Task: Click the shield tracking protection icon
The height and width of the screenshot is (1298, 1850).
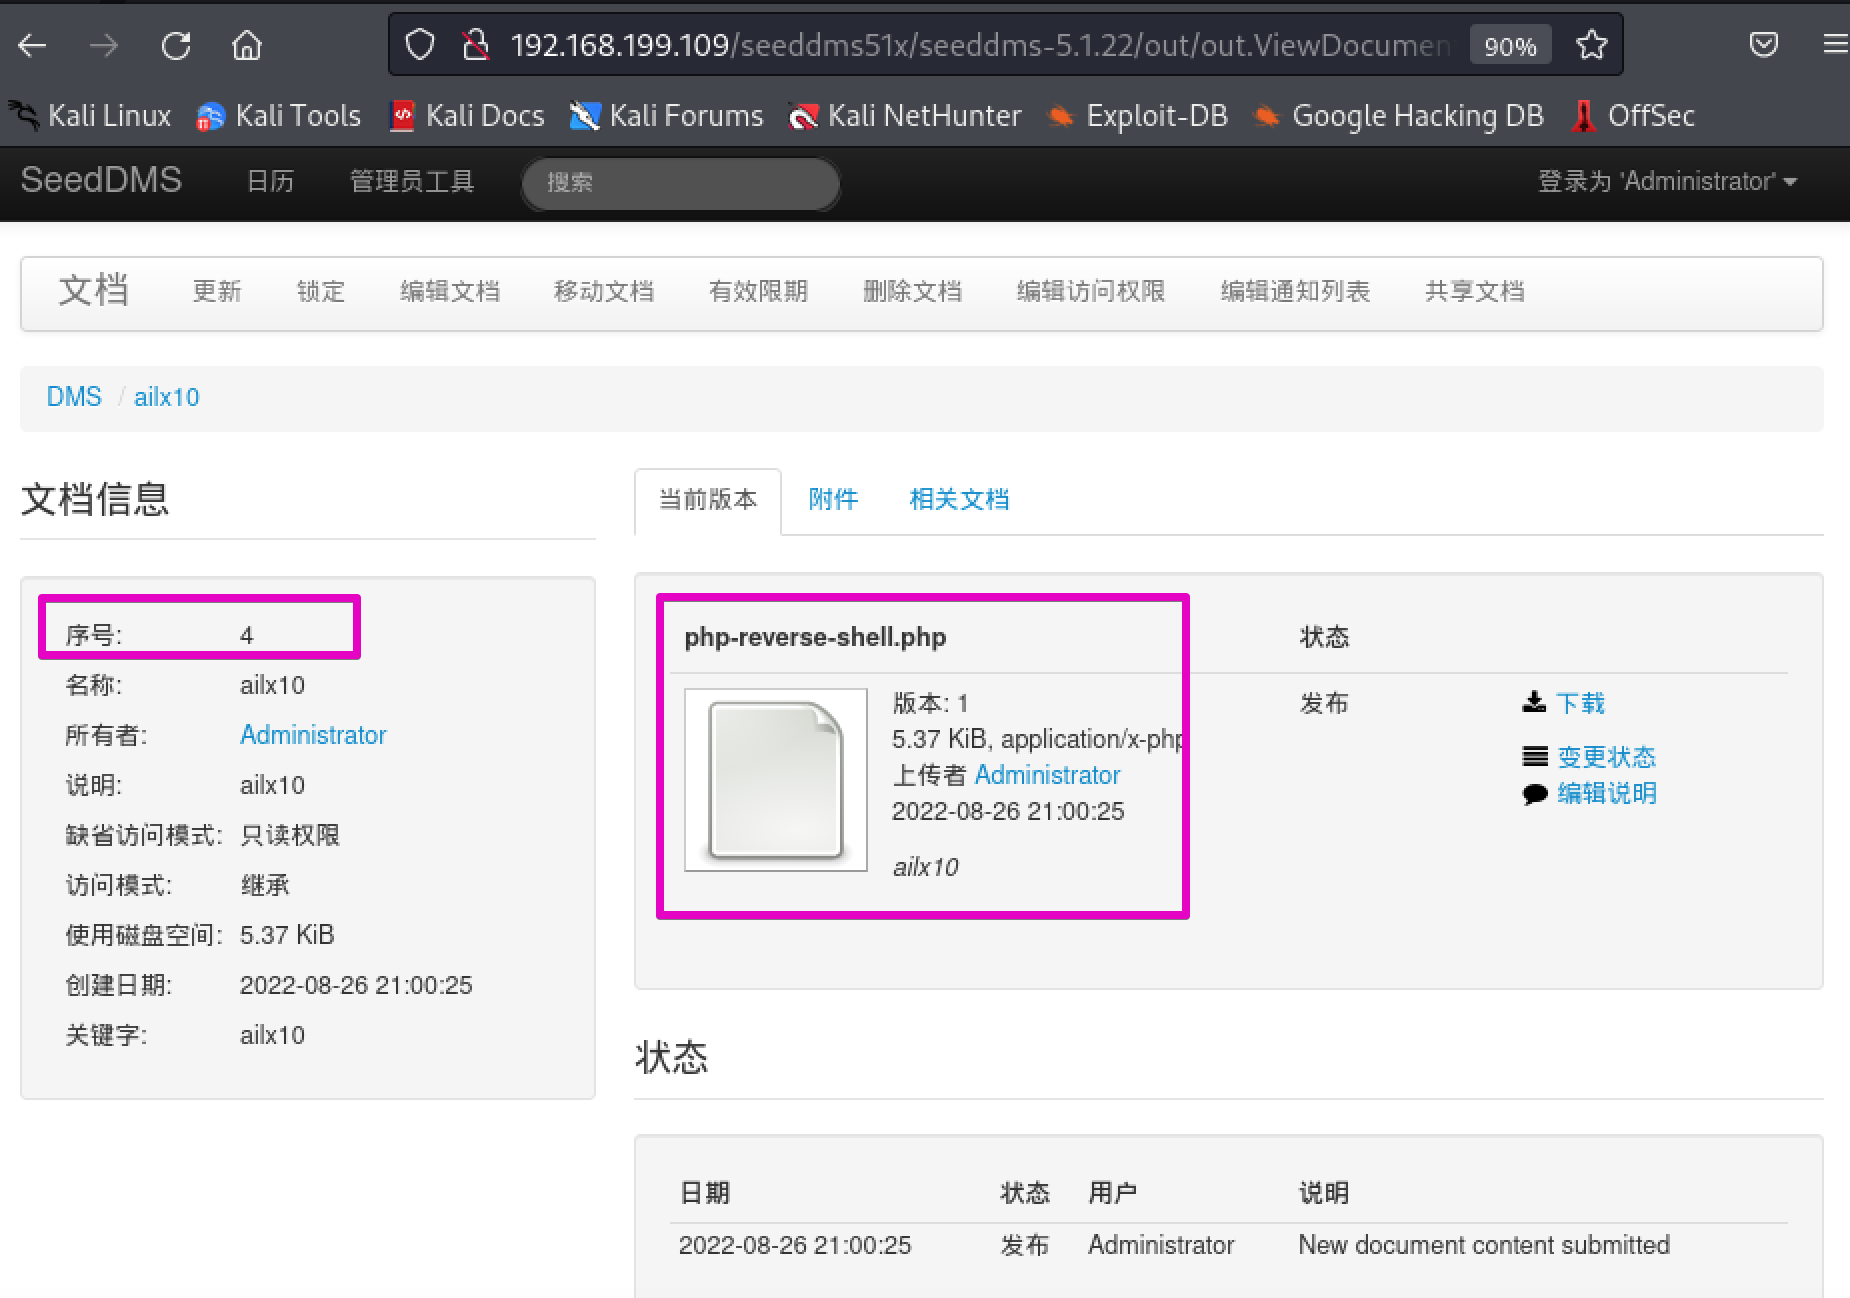Action: pyautogui.click(x=420, y=45)
